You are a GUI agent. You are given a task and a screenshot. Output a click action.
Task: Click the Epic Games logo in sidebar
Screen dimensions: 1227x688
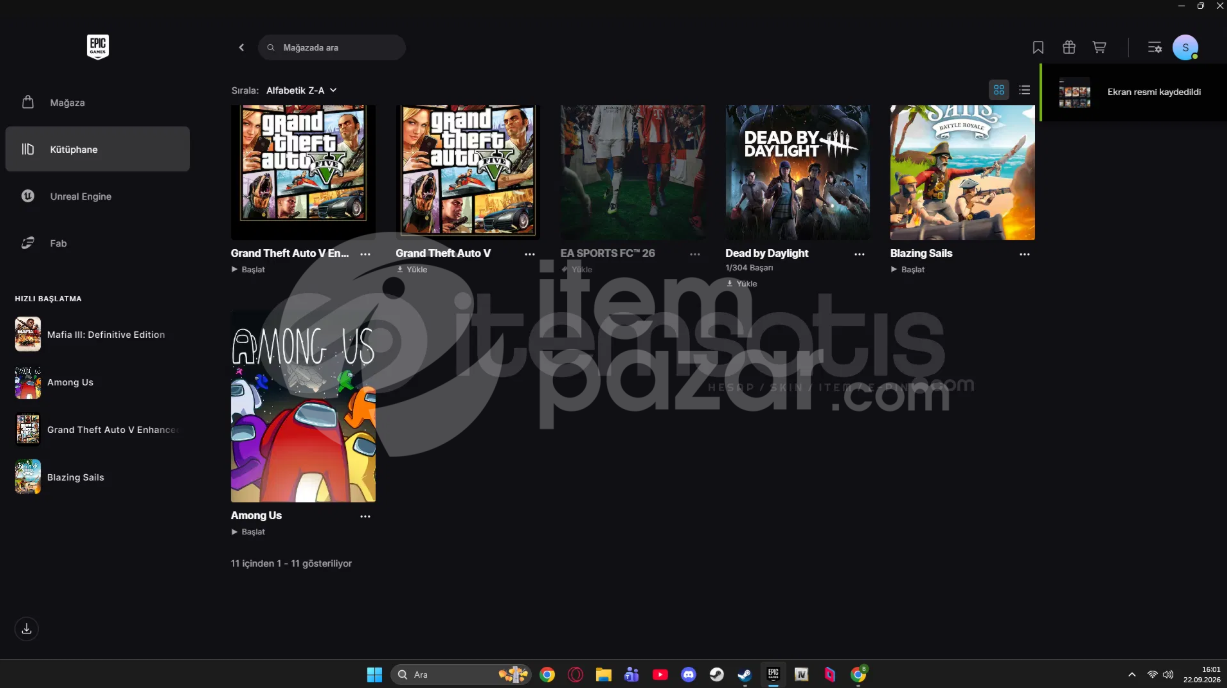pyautogui.click(x=97, y=47)
